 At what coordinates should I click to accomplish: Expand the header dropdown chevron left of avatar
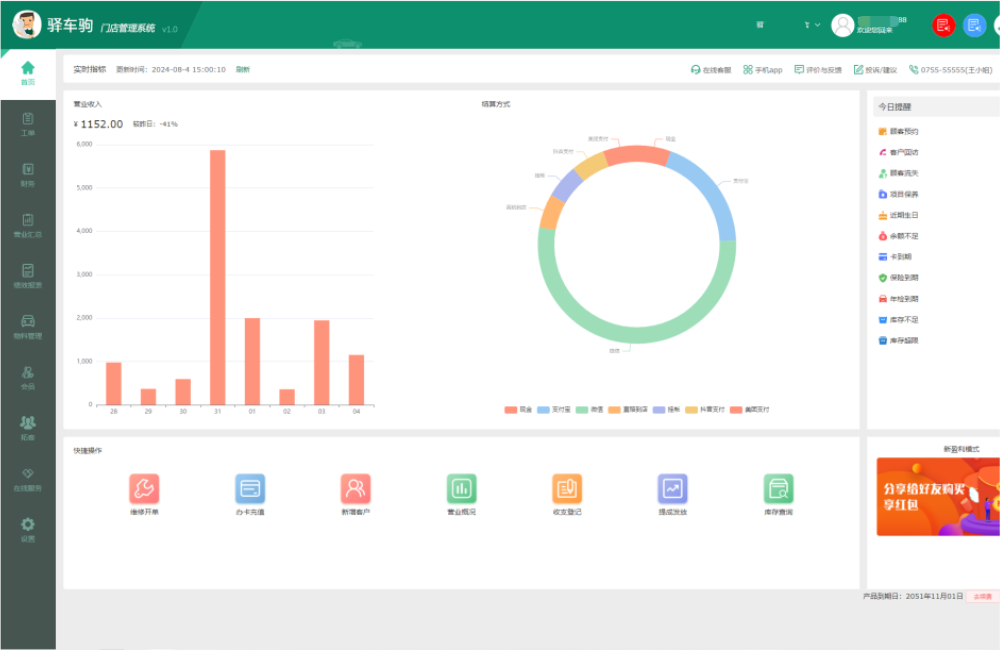tap(818, 25)
